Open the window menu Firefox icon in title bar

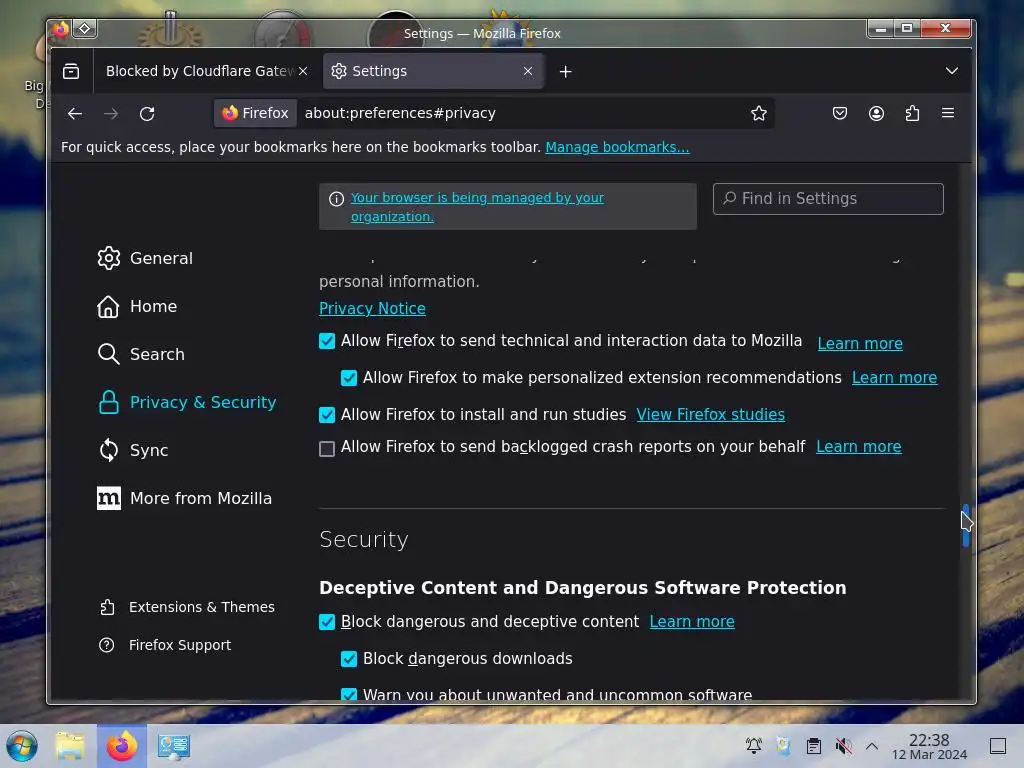click(x=61, y=29)
